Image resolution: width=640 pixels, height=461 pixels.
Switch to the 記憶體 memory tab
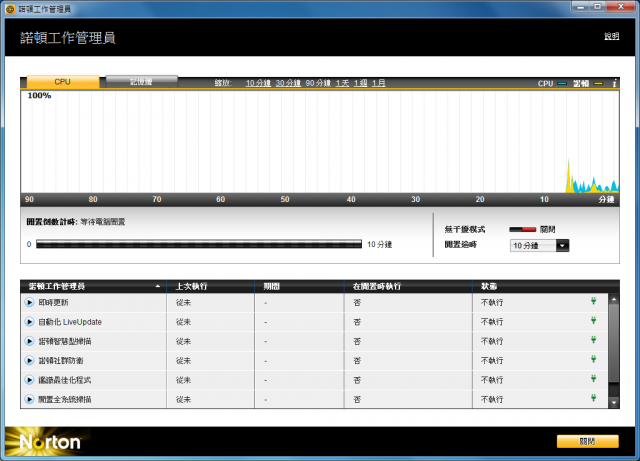tap(141, 82)
